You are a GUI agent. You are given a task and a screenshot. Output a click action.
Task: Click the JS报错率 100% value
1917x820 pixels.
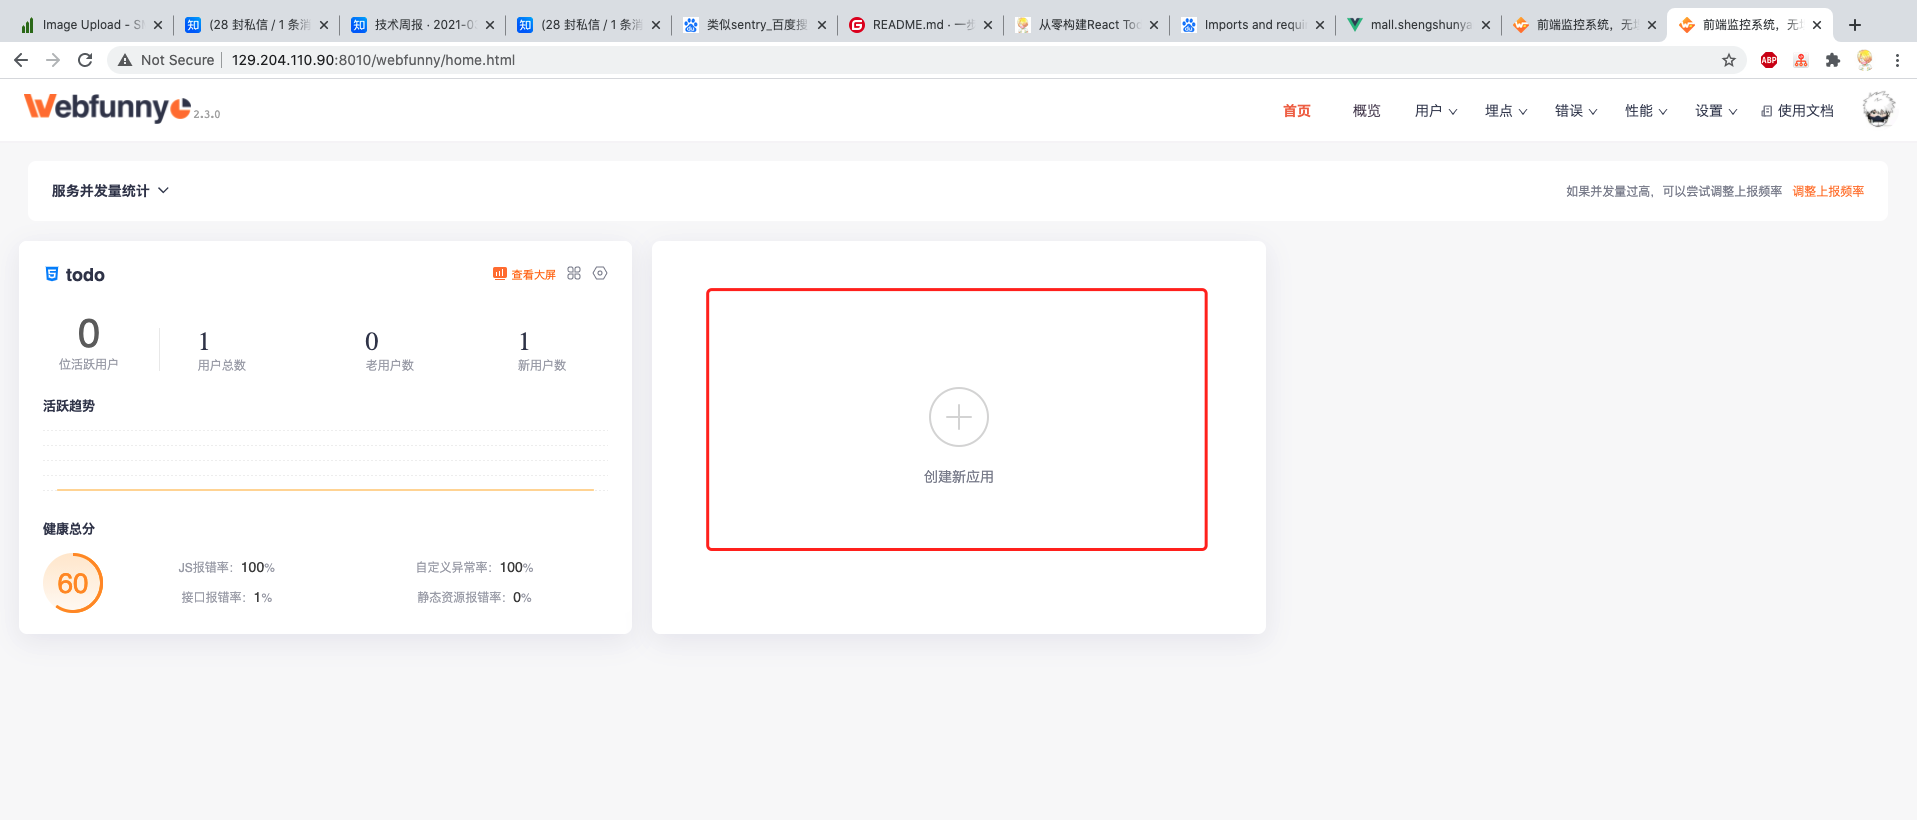tap(258, 568)
